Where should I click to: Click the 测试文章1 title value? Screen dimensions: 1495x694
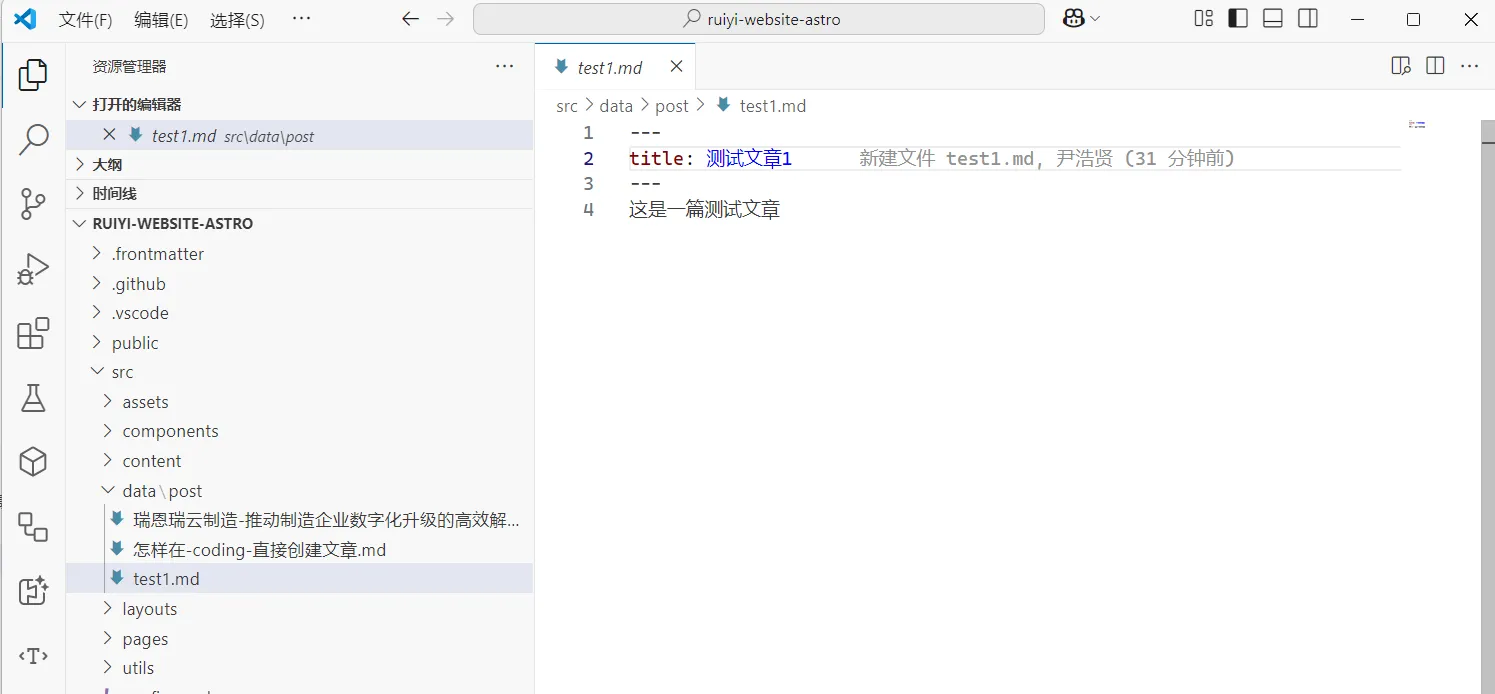point(749,159)
